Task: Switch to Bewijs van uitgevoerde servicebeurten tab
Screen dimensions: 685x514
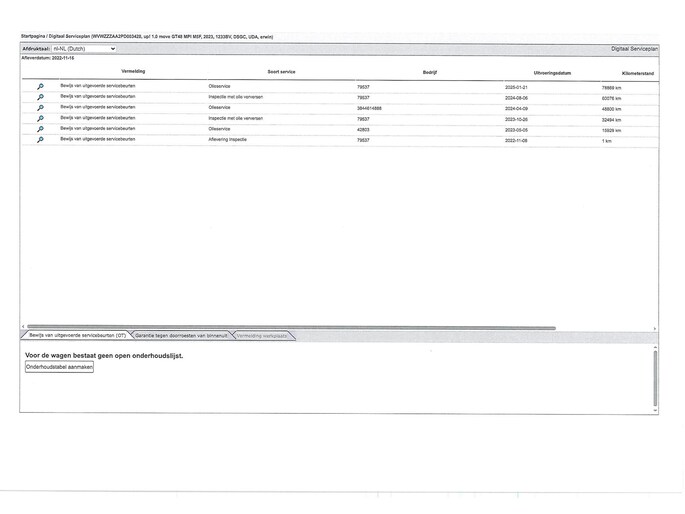Action: [77, 335]
